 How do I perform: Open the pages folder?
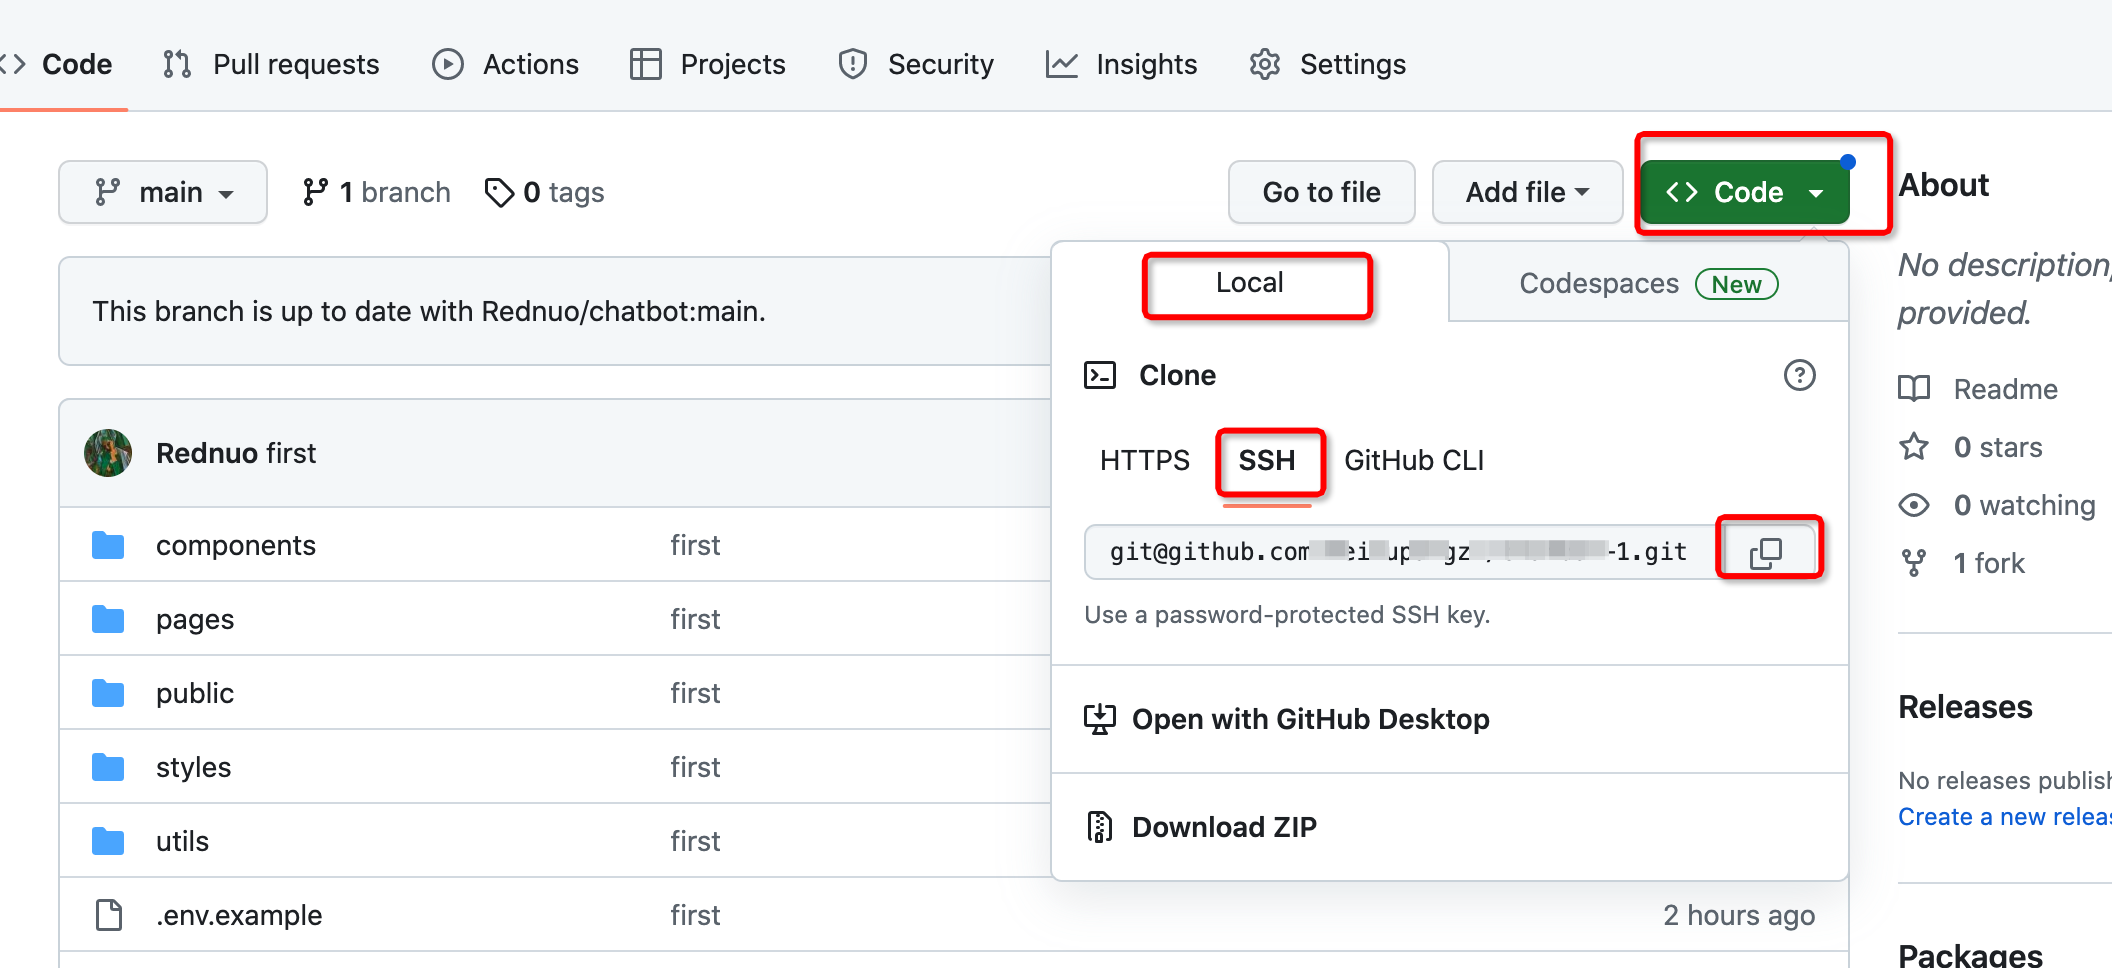[x=195, y=619]
